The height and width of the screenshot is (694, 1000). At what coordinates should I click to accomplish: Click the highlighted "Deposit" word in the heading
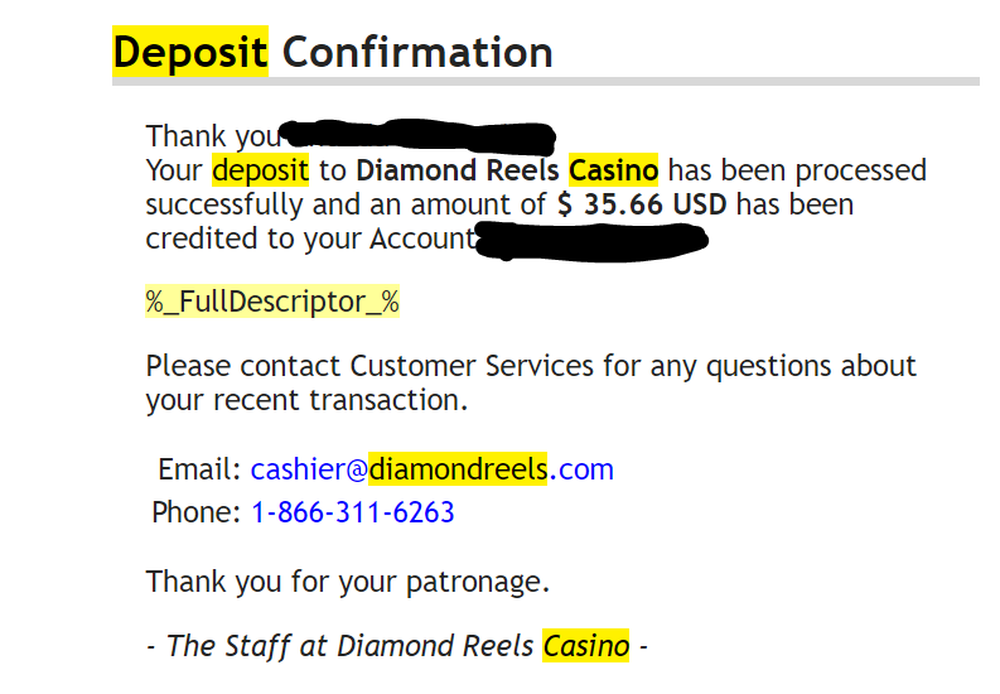pos(190,52)
